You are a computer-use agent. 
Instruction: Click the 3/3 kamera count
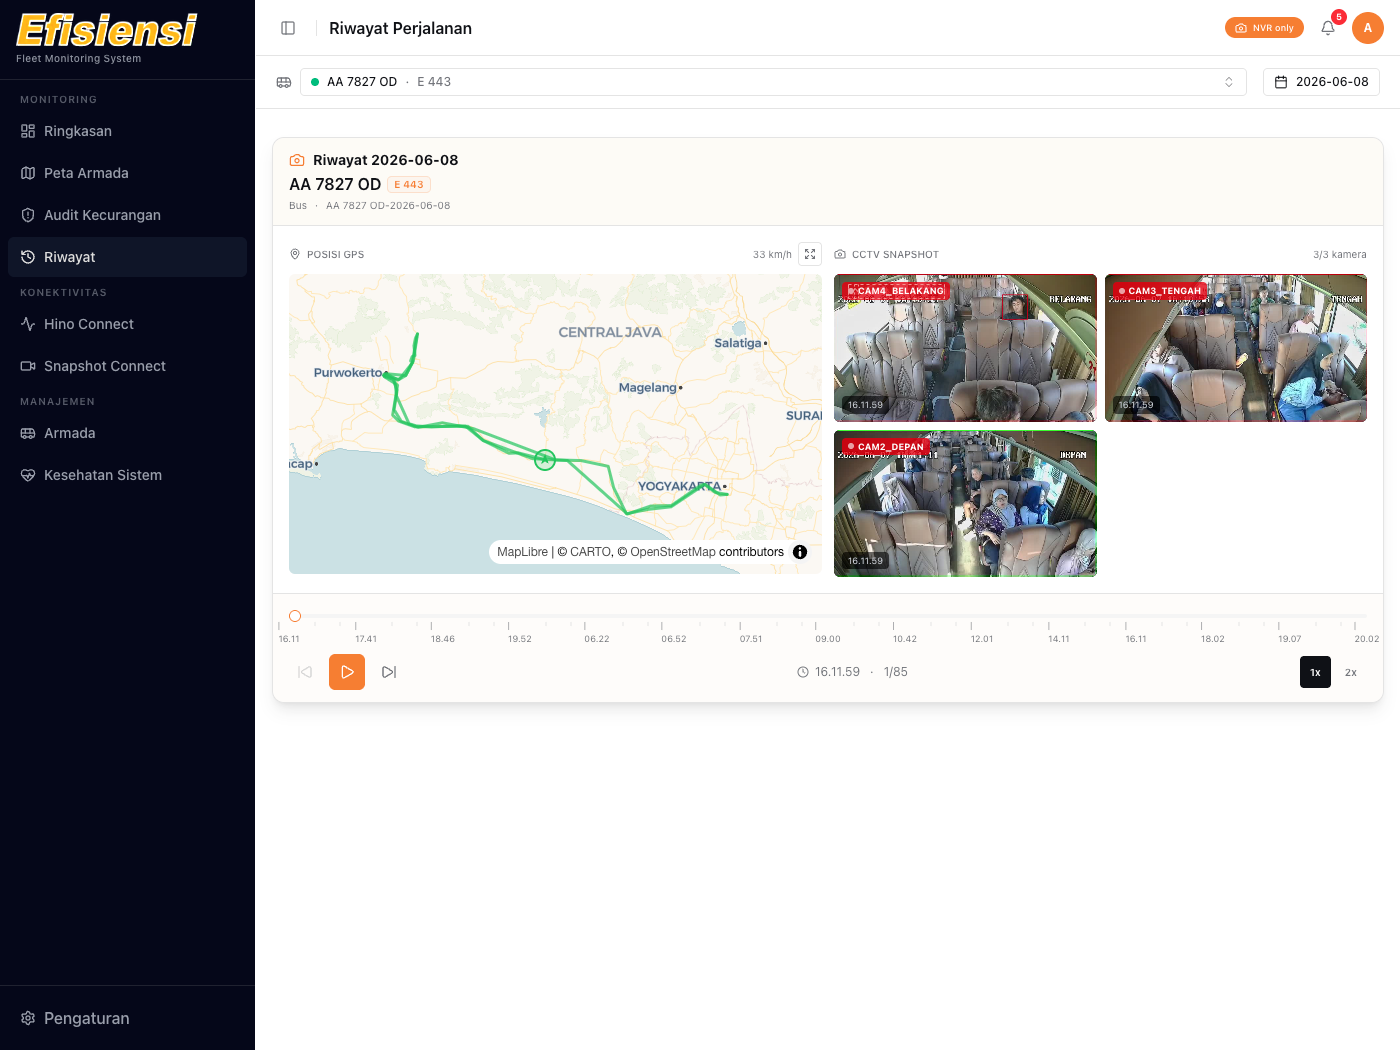click(1340, 254)
